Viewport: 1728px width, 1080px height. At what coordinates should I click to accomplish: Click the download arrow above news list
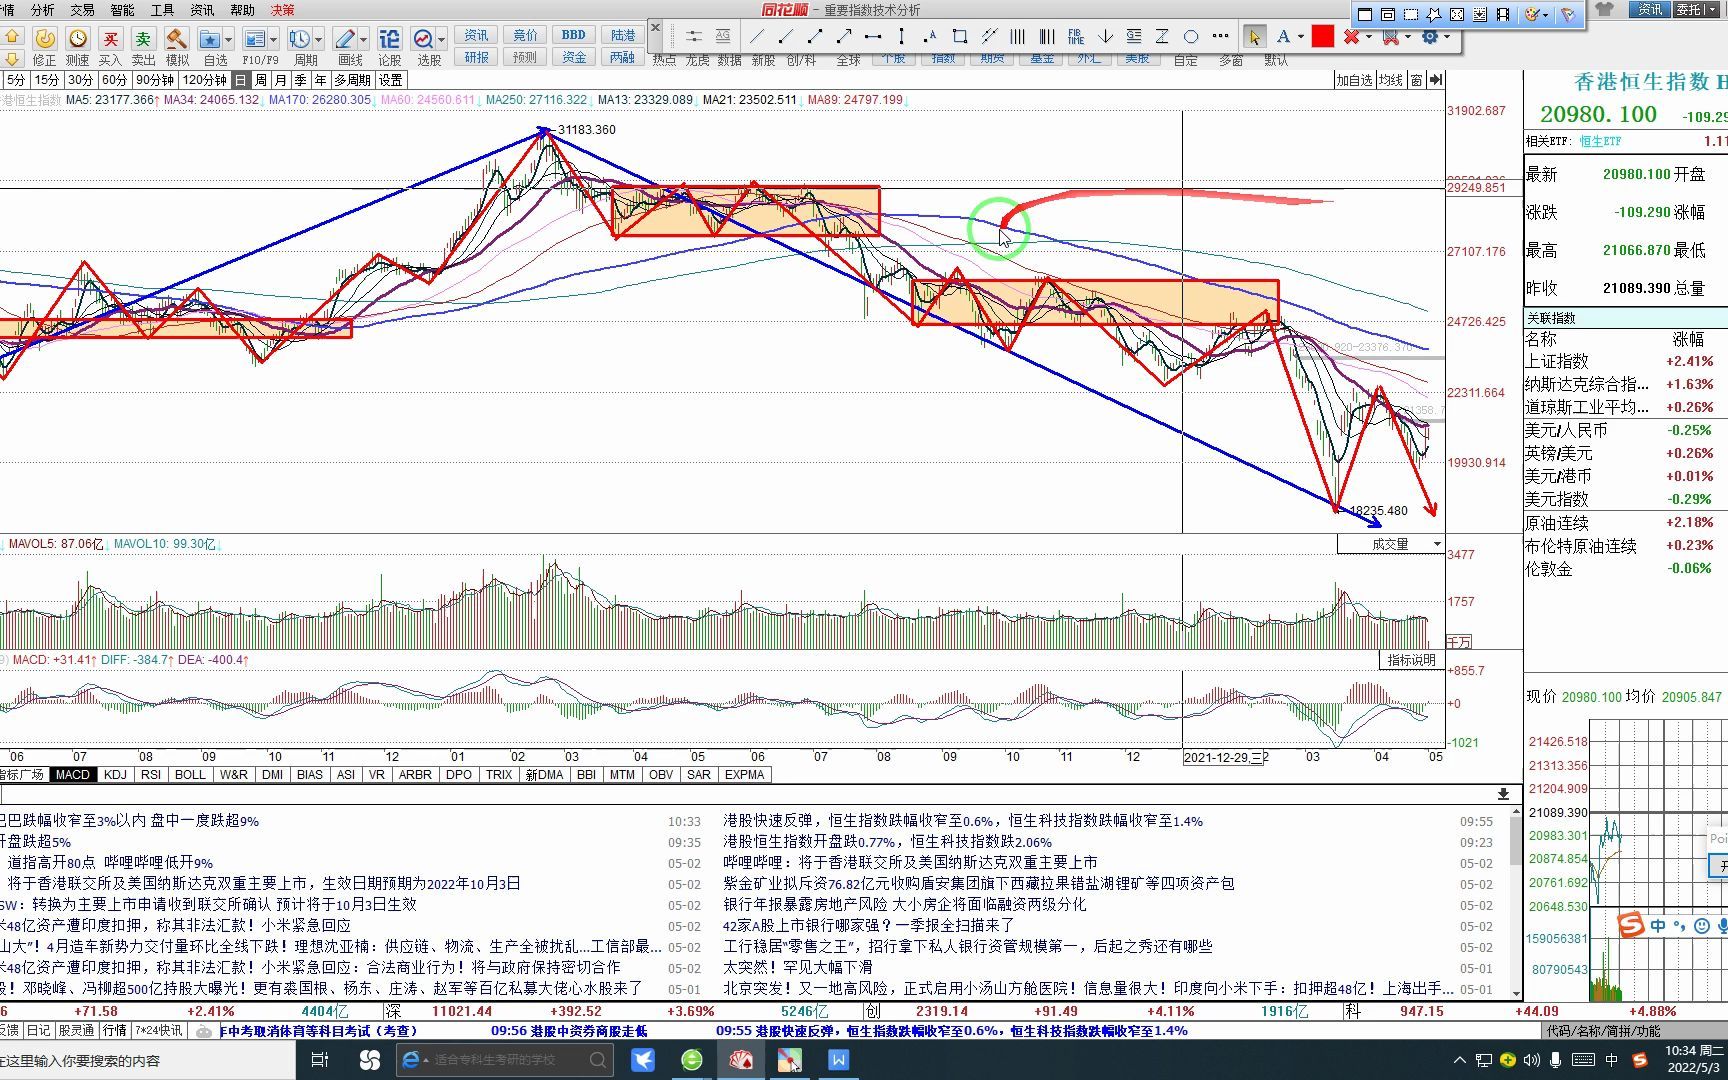[x=1502, y=794]
